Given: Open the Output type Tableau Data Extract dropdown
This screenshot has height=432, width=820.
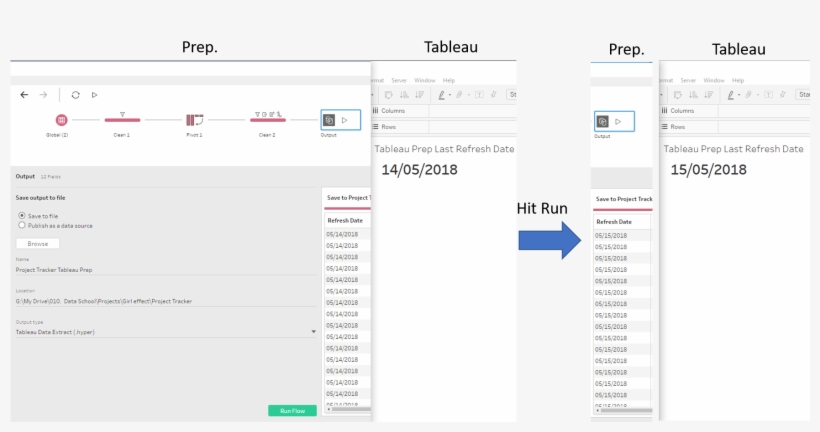Looking at the screenshot, I should pyautogui.click(x=166, y=332).
